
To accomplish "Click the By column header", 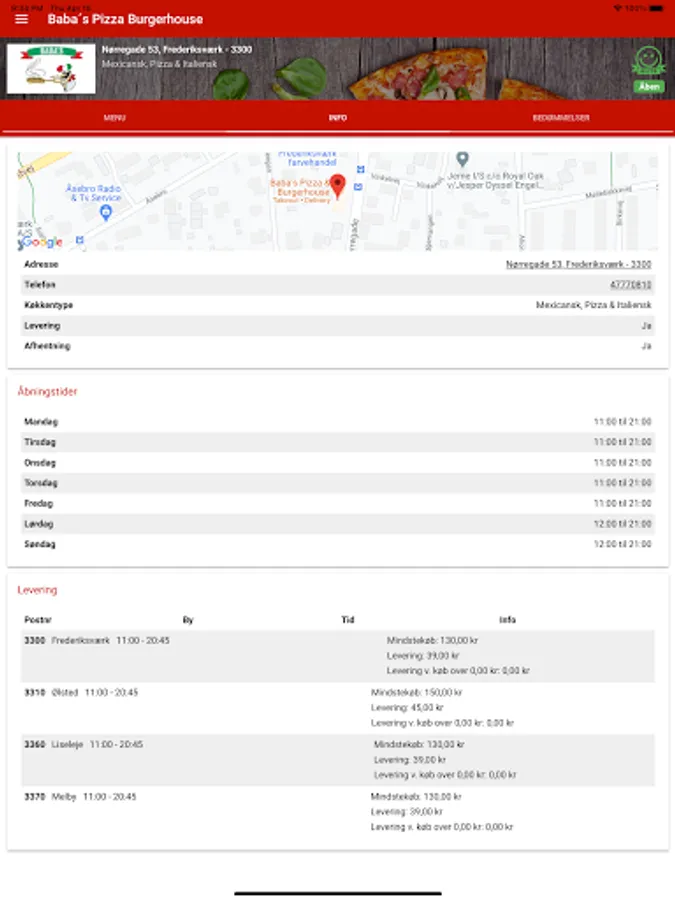I will coord(188,620).
